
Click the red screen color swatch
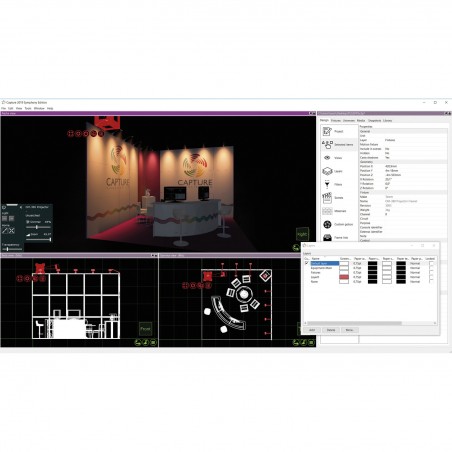click(344, 277)
